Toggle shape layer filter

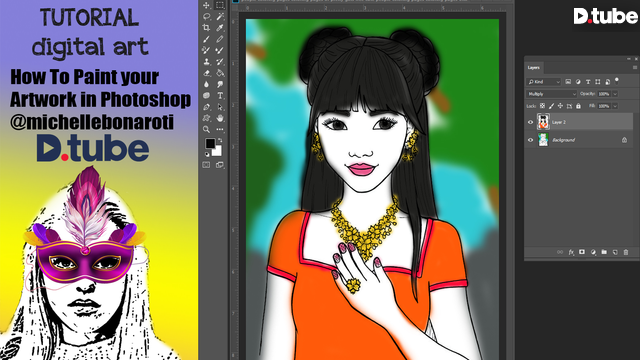(x=598, y=82)
